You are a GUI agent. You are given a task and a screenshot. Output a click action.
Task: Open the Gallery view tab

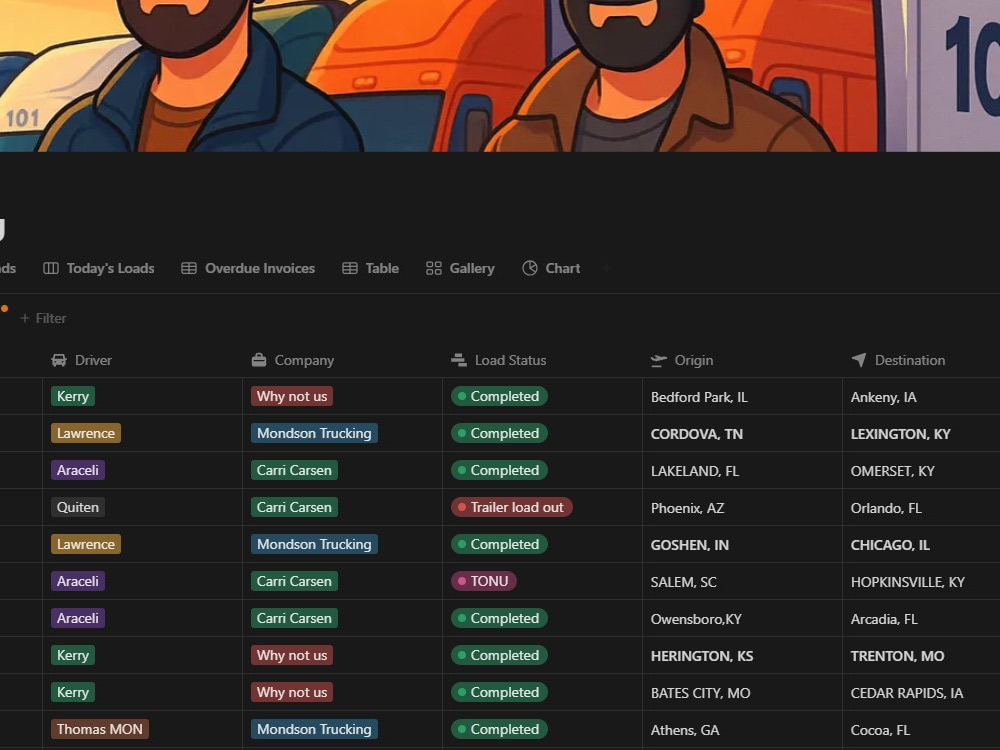(460, 268)
